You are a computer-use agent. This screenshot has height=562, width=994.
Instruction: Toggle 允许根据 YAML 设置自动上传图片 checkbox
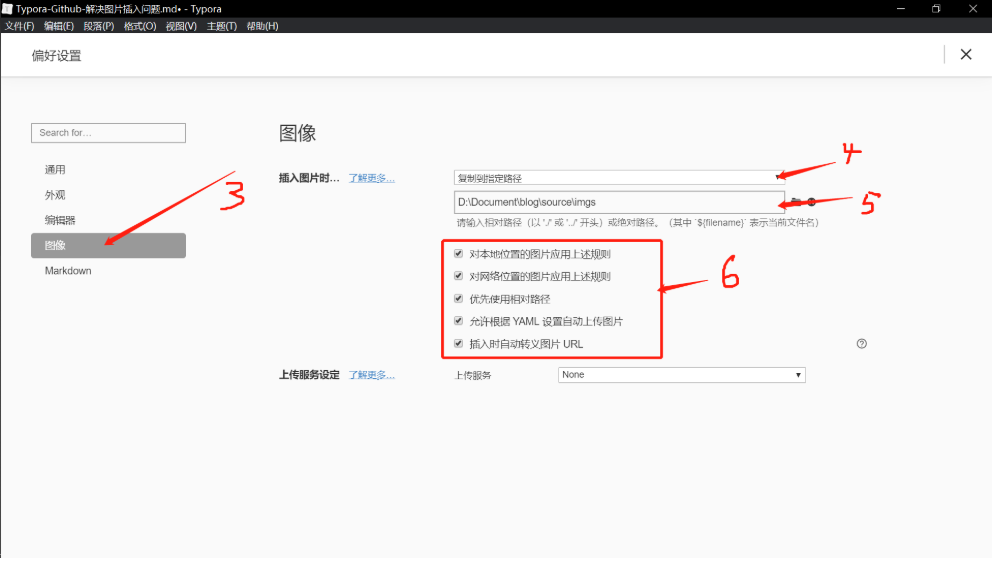pos(458,321)
